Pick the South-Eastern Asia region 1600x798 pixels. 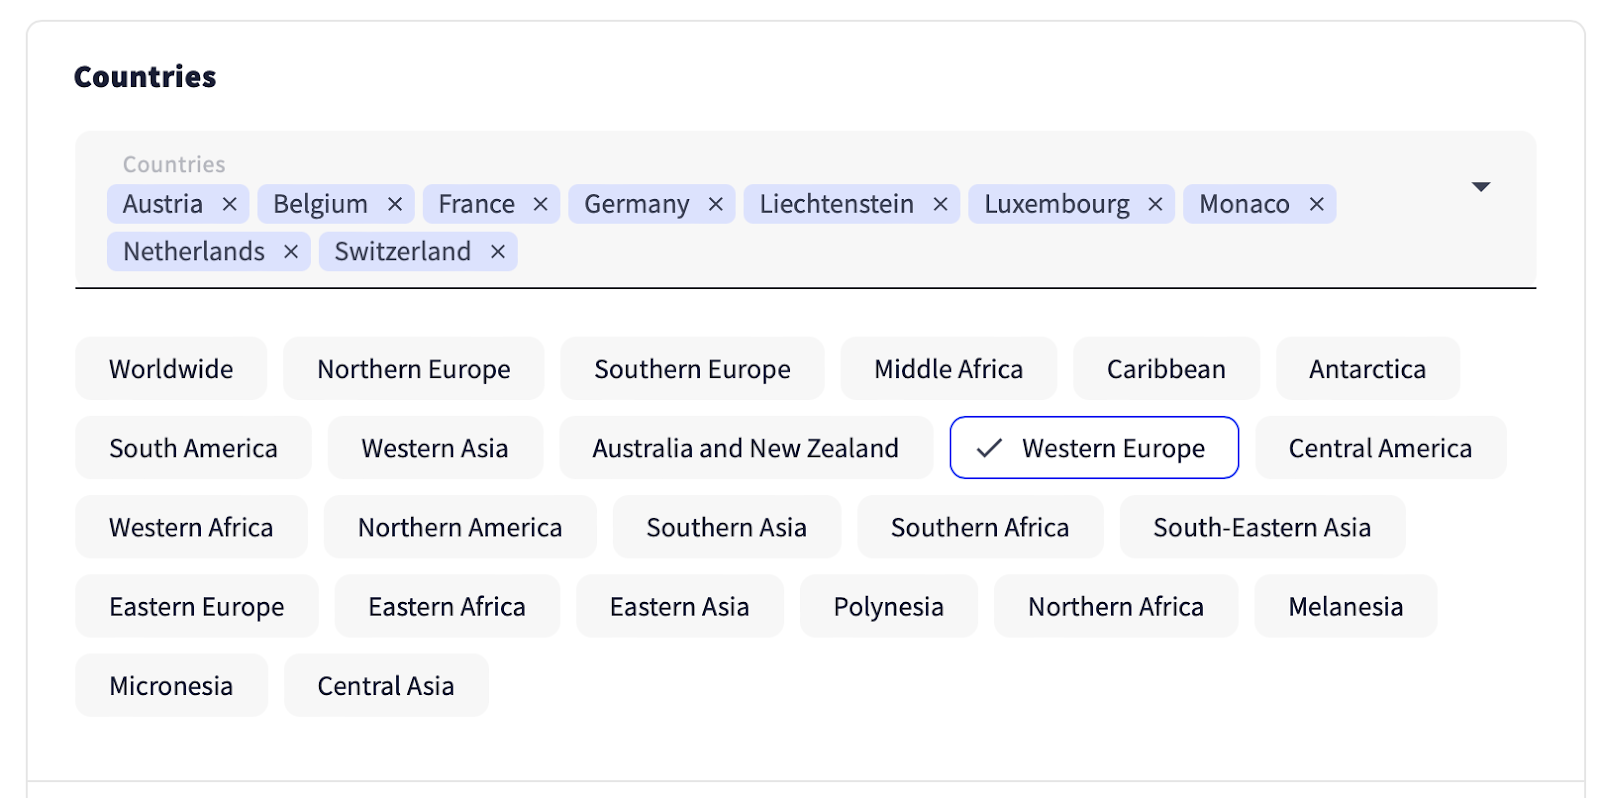[x=1262, y=527]
